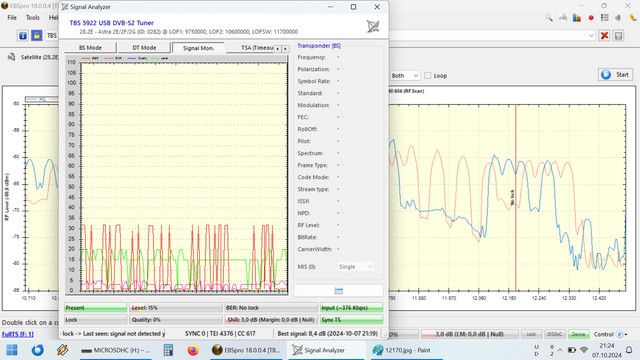This screenshot has width=640, height=360.
Task: Click the Signal Analyzer taskbar button
Action: coord(326,350)
